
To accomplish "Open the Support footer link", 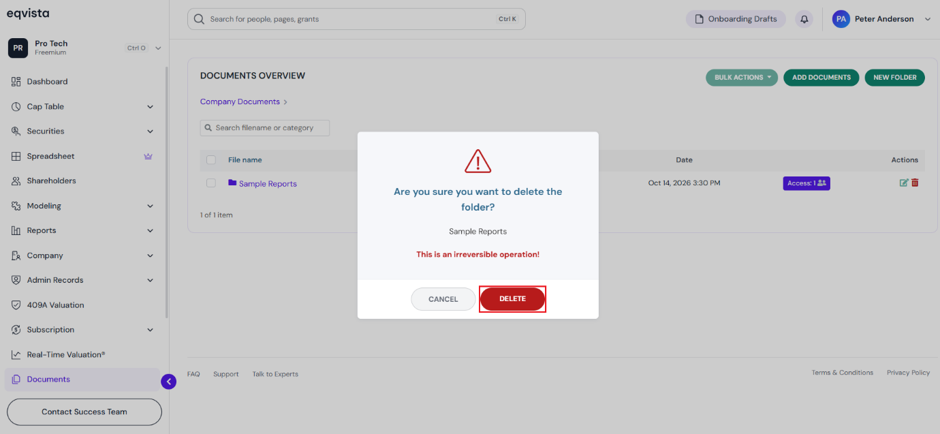I will point(226,374).
